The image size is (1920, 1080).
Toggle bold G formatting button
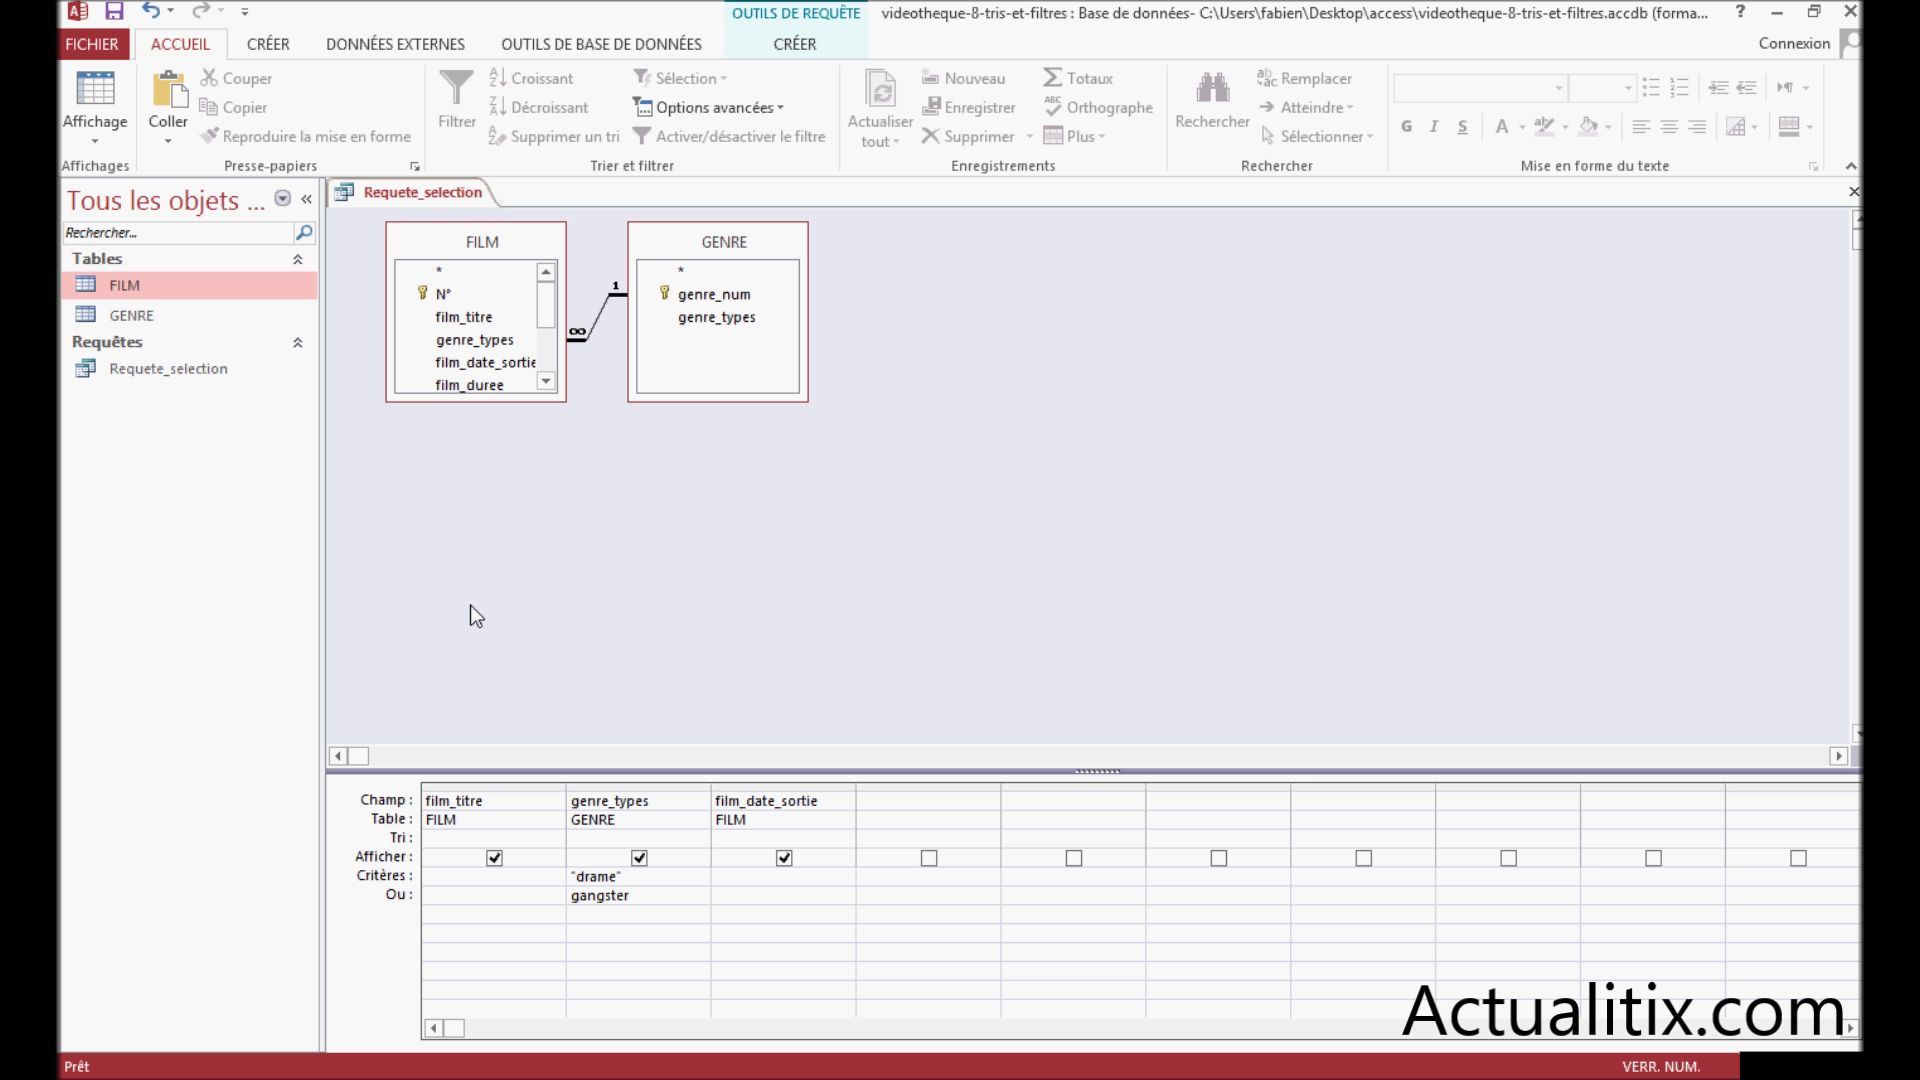1407,127
